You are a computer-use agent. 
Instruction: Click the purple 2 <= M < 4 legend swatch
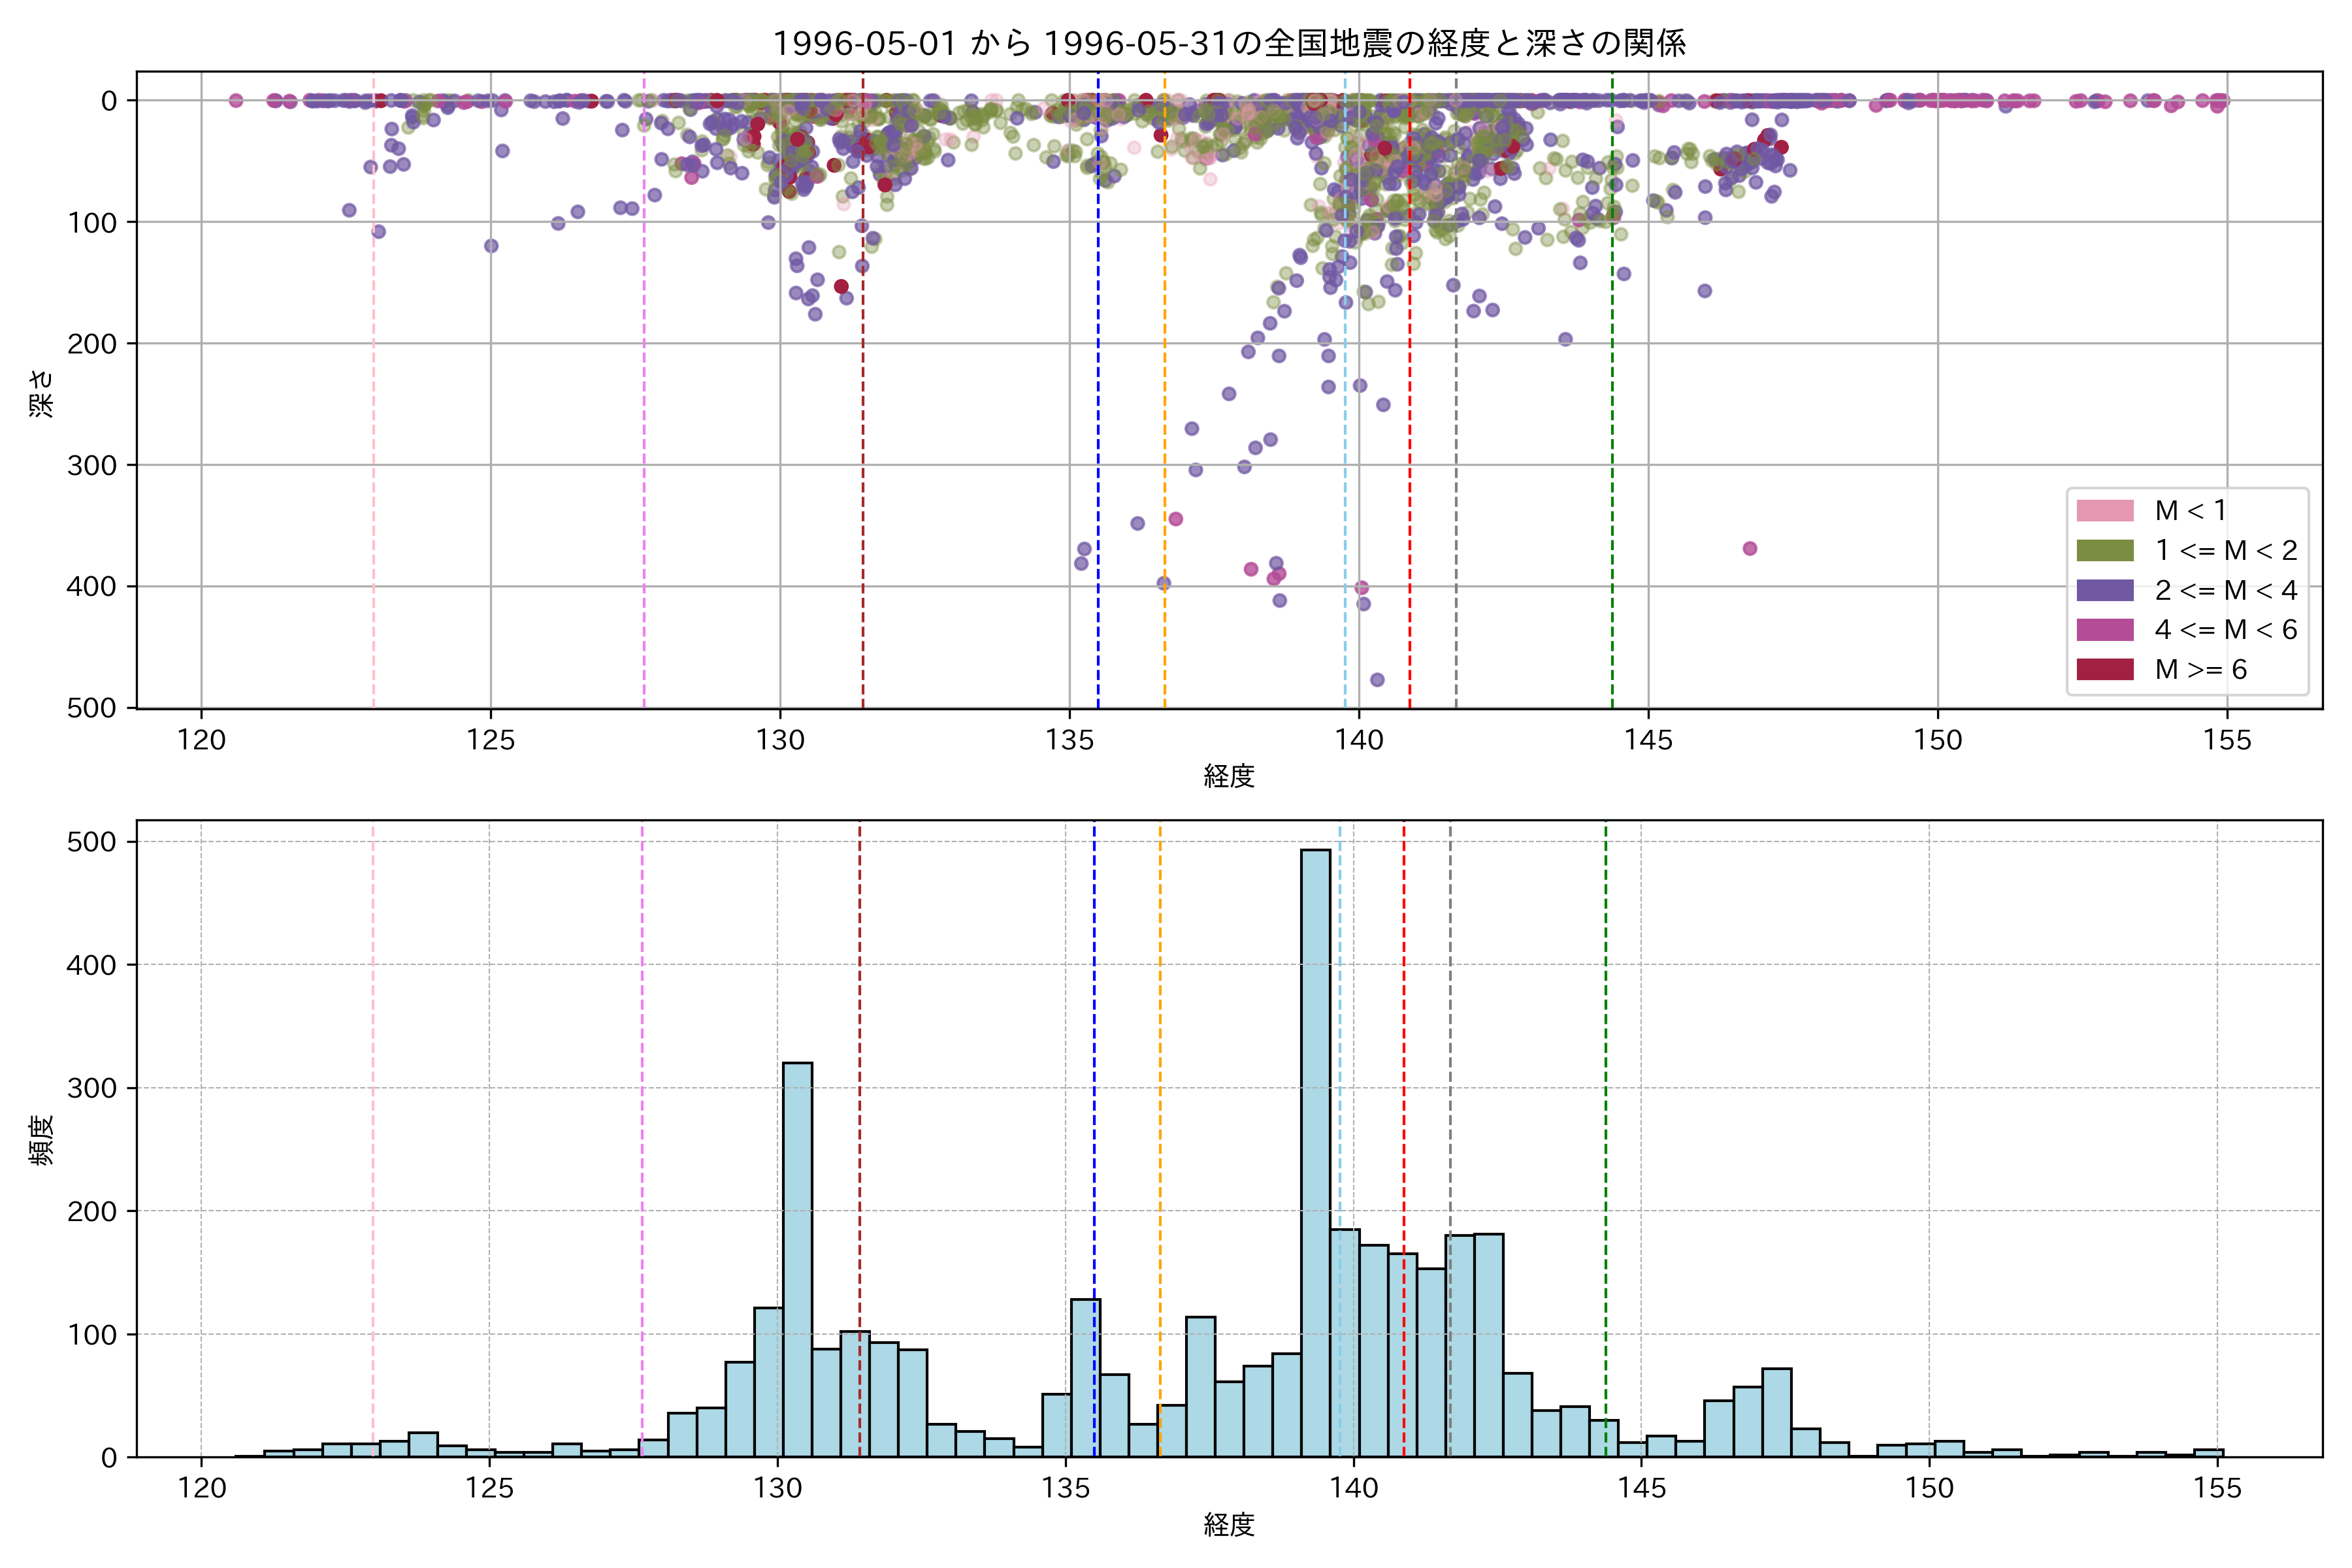[2104, 590]
